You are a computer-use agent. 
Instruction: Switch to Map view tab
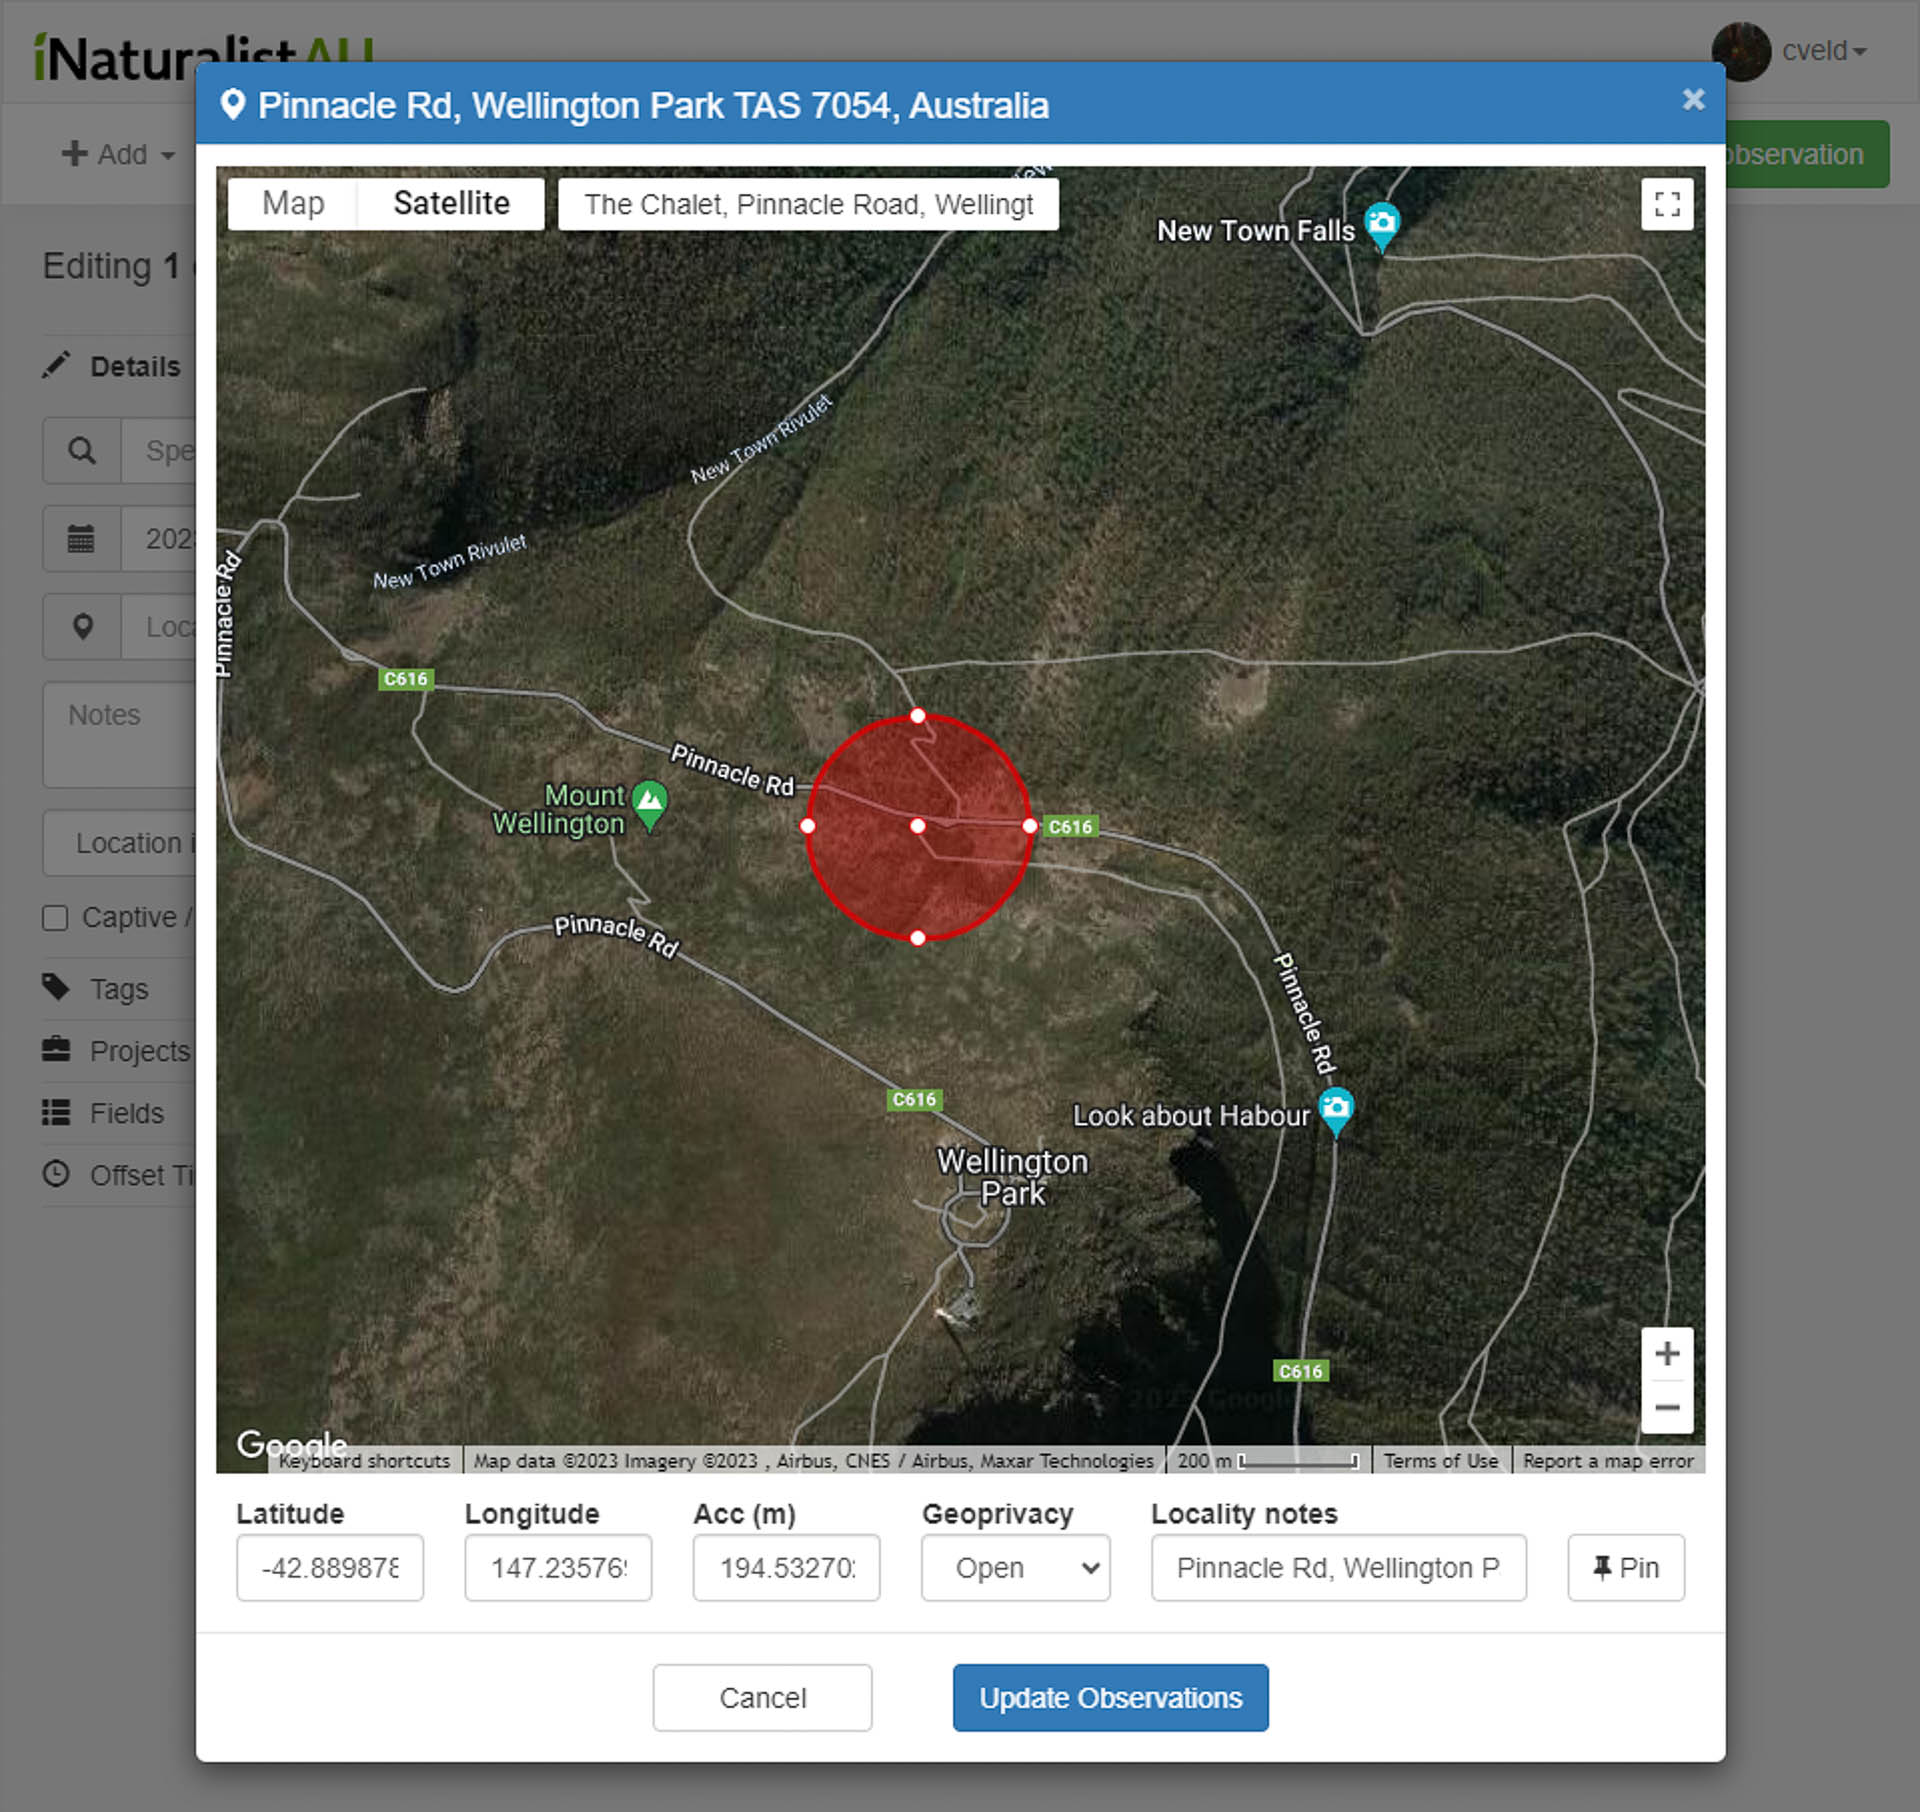pos(293,203)
